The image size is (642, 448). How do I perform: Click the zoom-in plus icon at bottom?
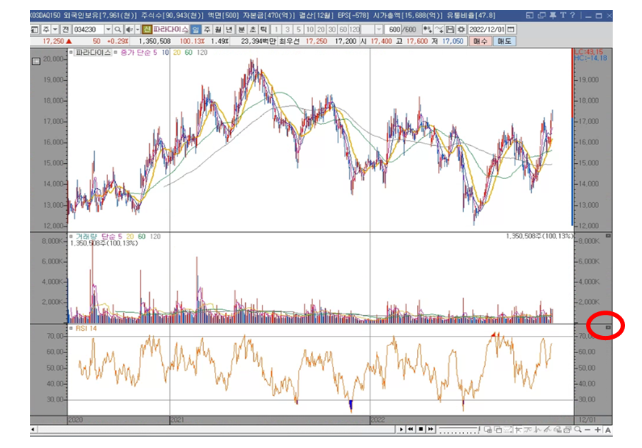pos(598,430)
